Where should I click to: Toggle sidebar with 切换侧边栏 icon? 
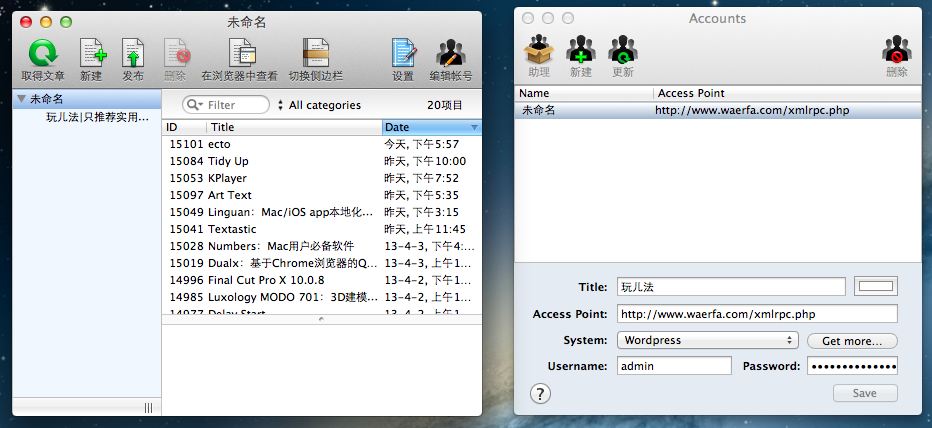pyautogui.click(x=316, y=52)
